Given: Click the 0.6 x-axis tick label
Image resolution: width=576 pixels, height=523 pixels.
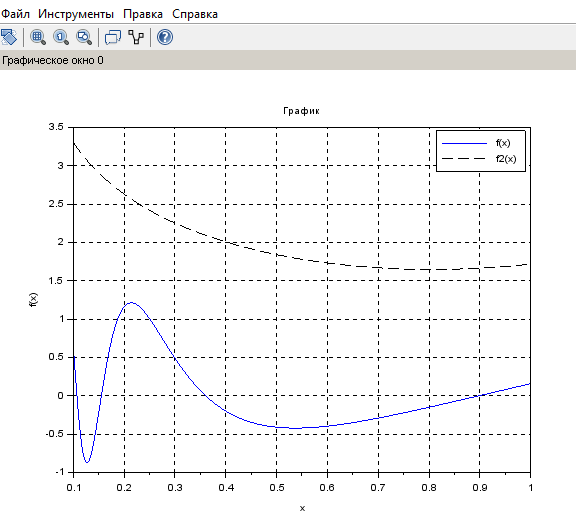Looking at the screenshot, I should (327, 488).
